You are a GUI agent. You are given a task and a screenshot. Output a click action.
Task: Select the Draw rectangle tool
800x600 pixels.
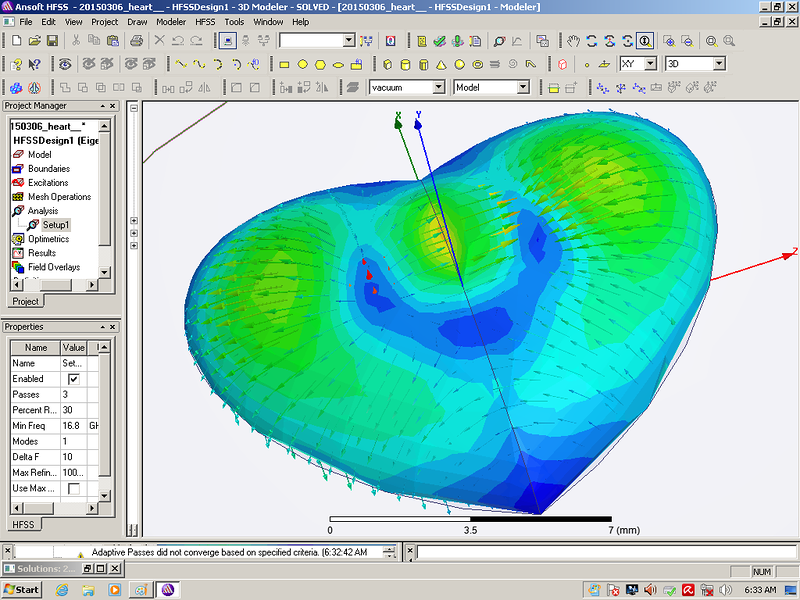tap(285, 64)
